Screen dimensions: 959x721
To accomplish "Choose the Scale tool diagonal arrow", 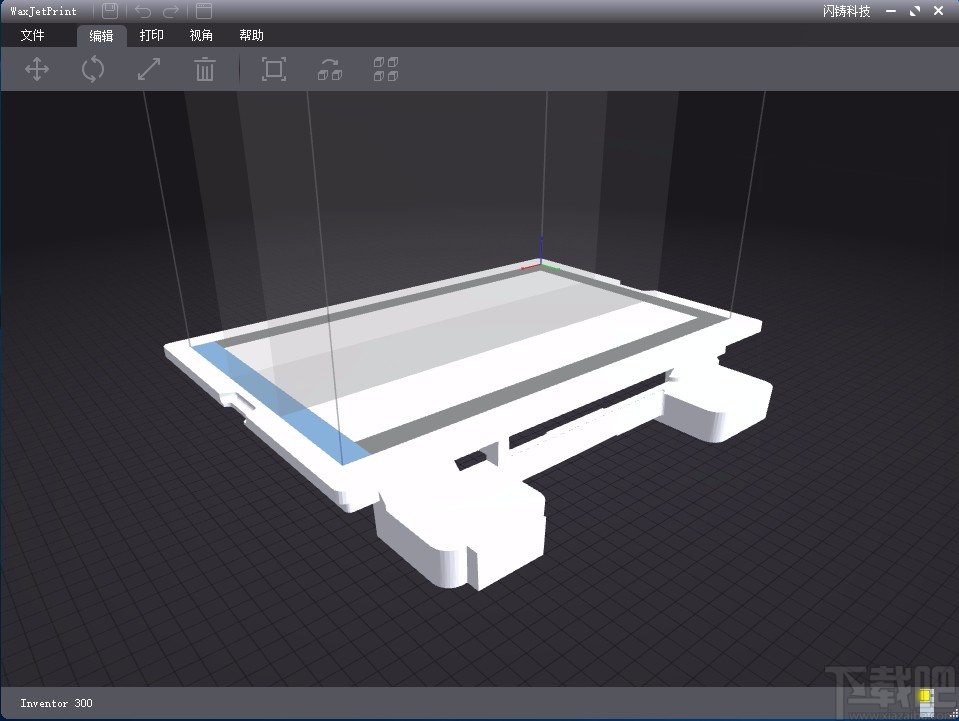I will (x=149, y=69).
